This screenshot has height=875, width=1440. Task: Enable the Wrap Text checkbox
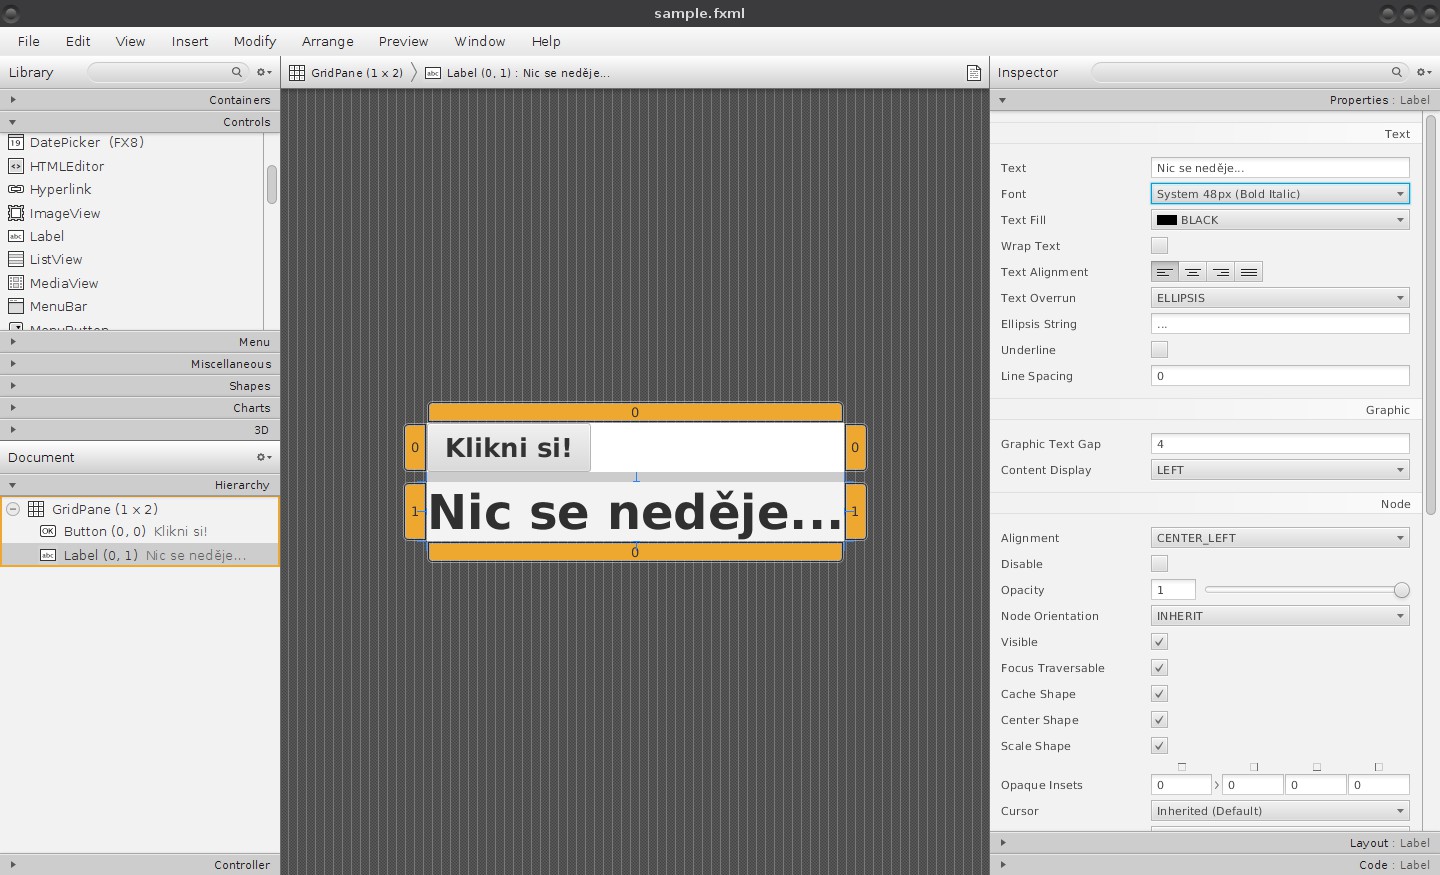[1159, 245]
